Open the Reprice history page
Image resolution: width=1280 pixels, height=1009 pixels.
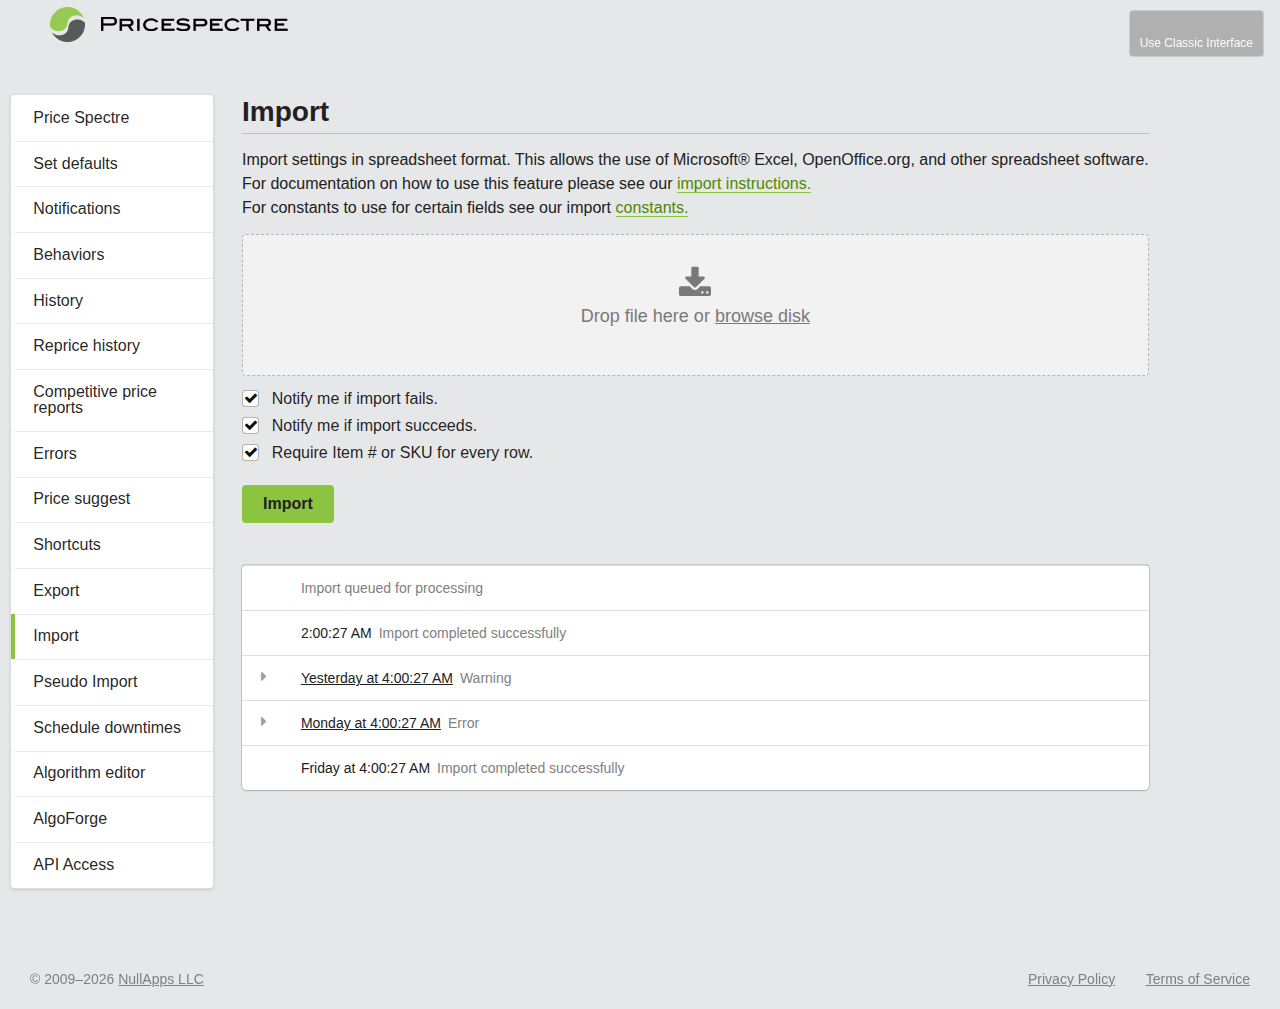(x=86, y=346)
